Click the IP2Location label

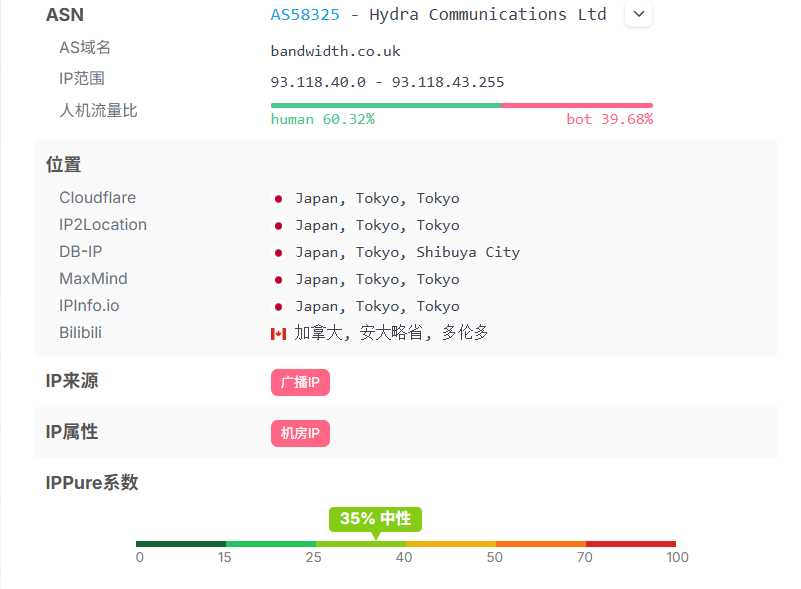pos(103,225)
